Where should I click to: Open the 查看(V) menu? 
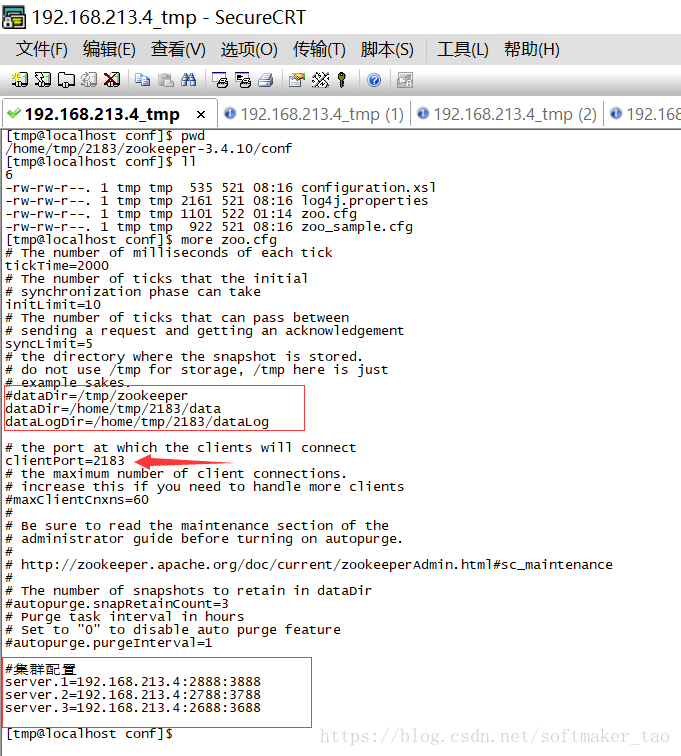coord(178,49)
